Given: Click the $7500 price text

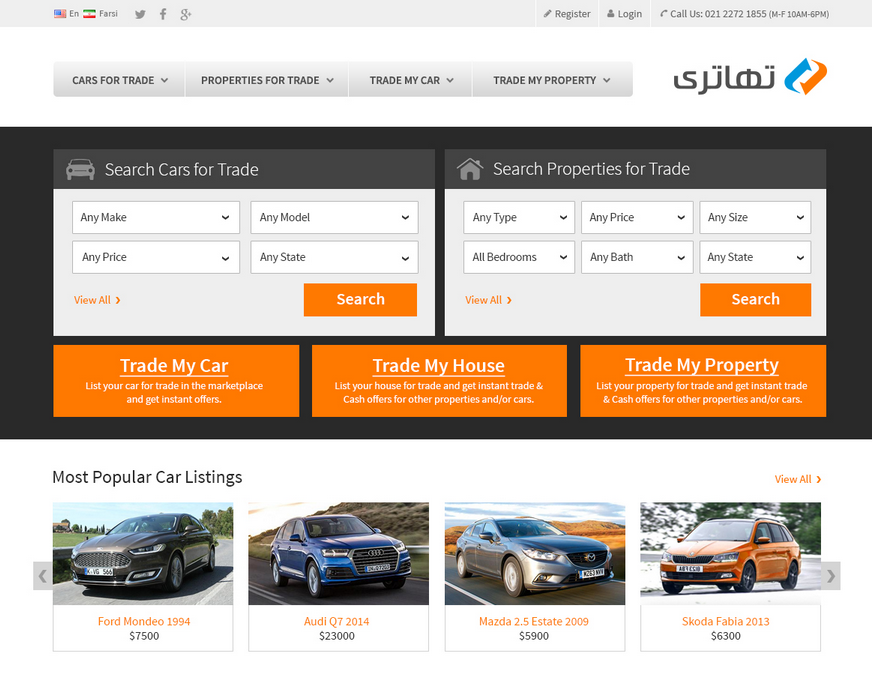Looking at the screenshot, I should point(144,636).
